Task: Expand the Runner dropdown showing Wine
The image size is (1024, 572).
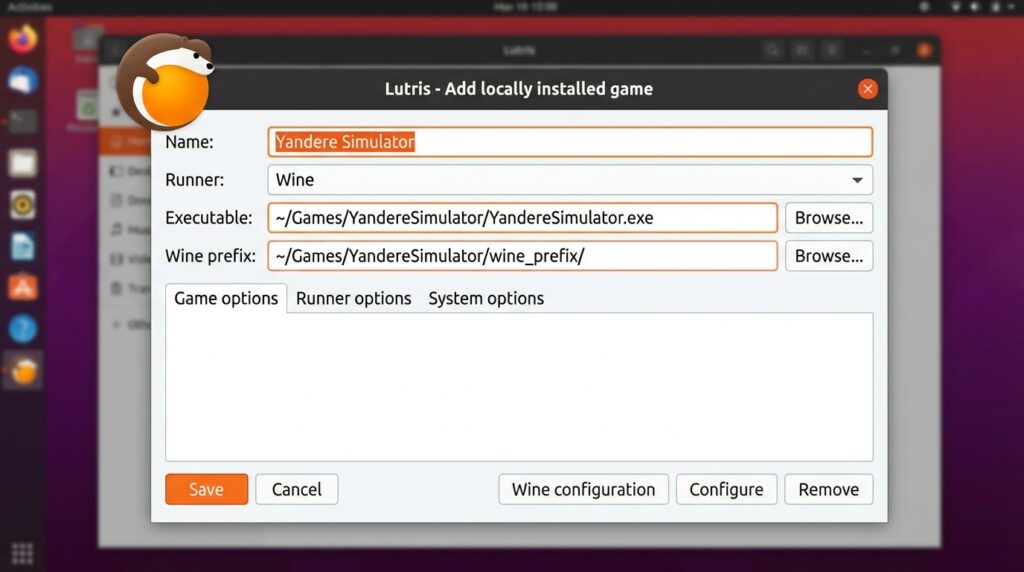Action: [x=570, y=180]
